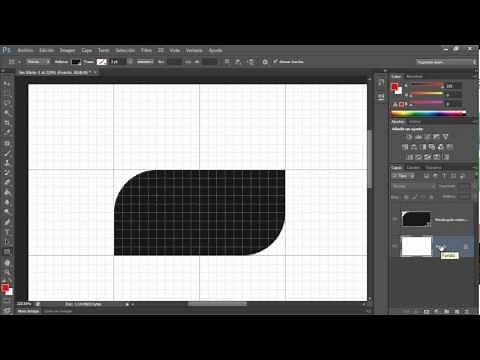Image resolution: width=480 pixels, height=360 pixels.
Task: Select the Quick Selection tool
Action: coord(7,113)
